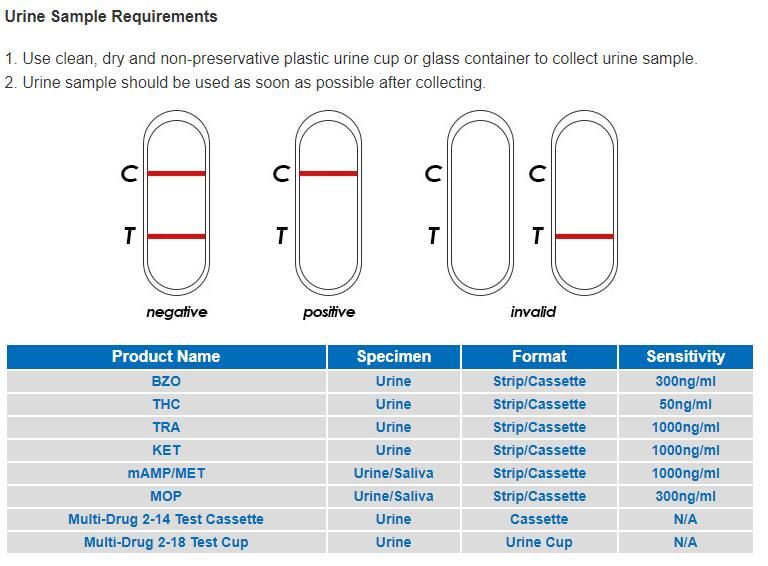
Task: Click the Product Name column header
Action: pos(166,357)
